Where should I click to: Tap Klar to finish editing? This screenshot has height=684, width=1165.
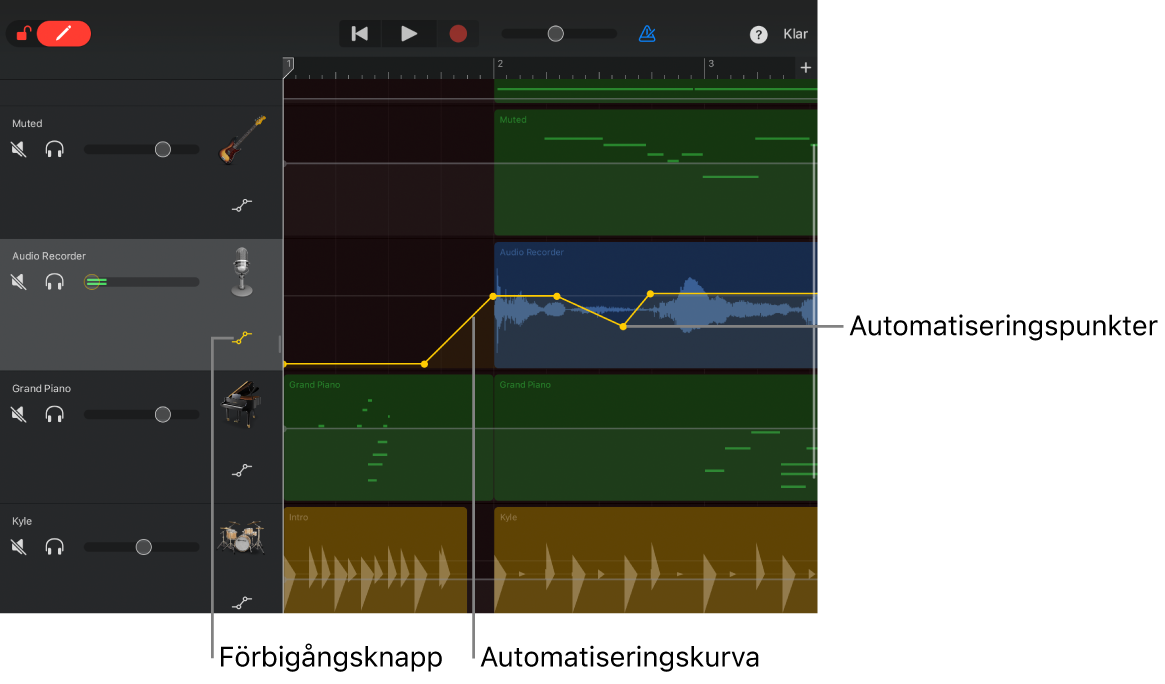(x=795, y=34)
